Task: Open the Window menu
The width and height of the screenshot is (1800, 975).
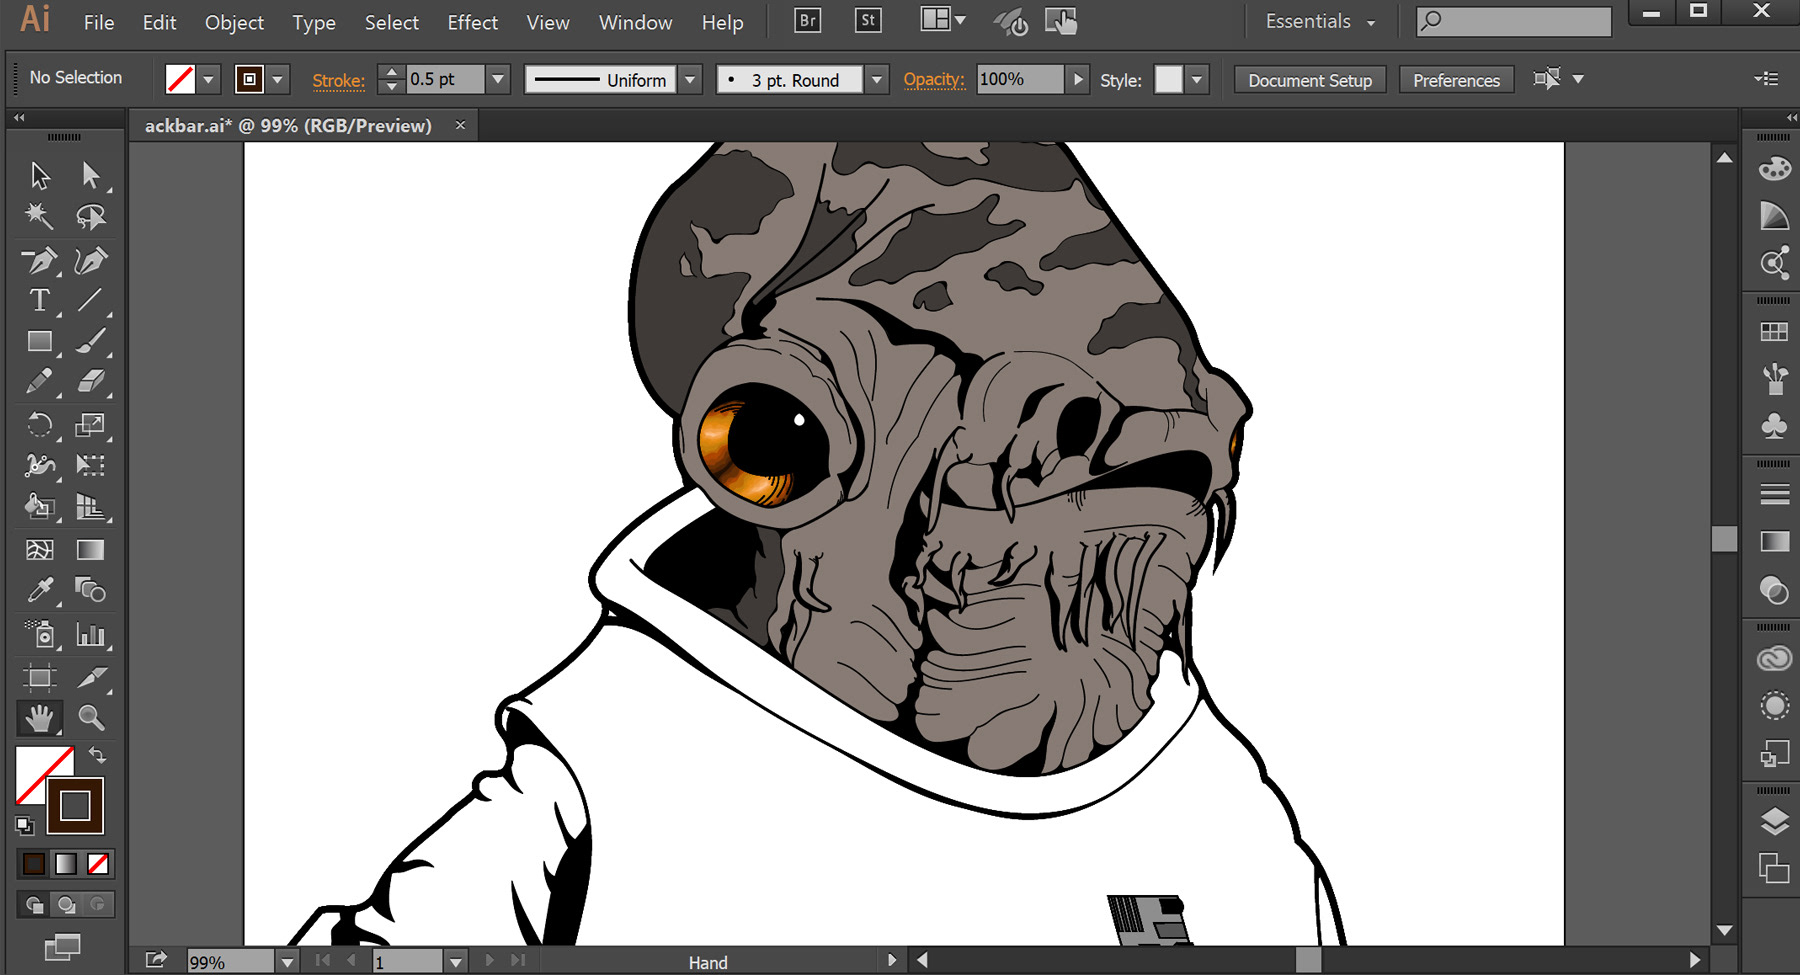Action: (635, 22)
